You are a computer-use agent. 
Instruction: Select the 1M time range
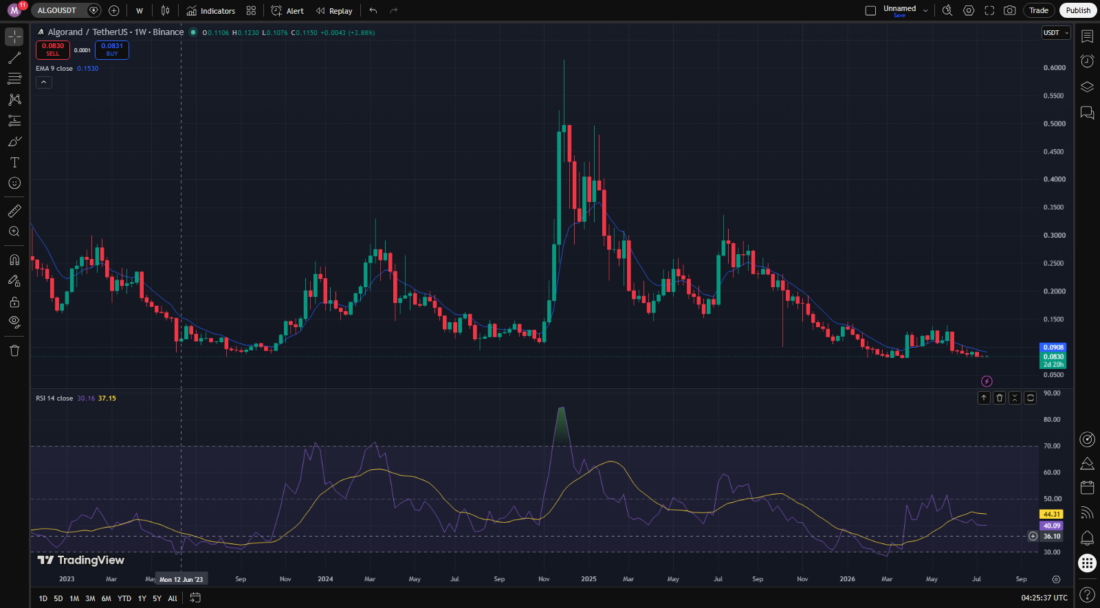[x=74, y=598]
